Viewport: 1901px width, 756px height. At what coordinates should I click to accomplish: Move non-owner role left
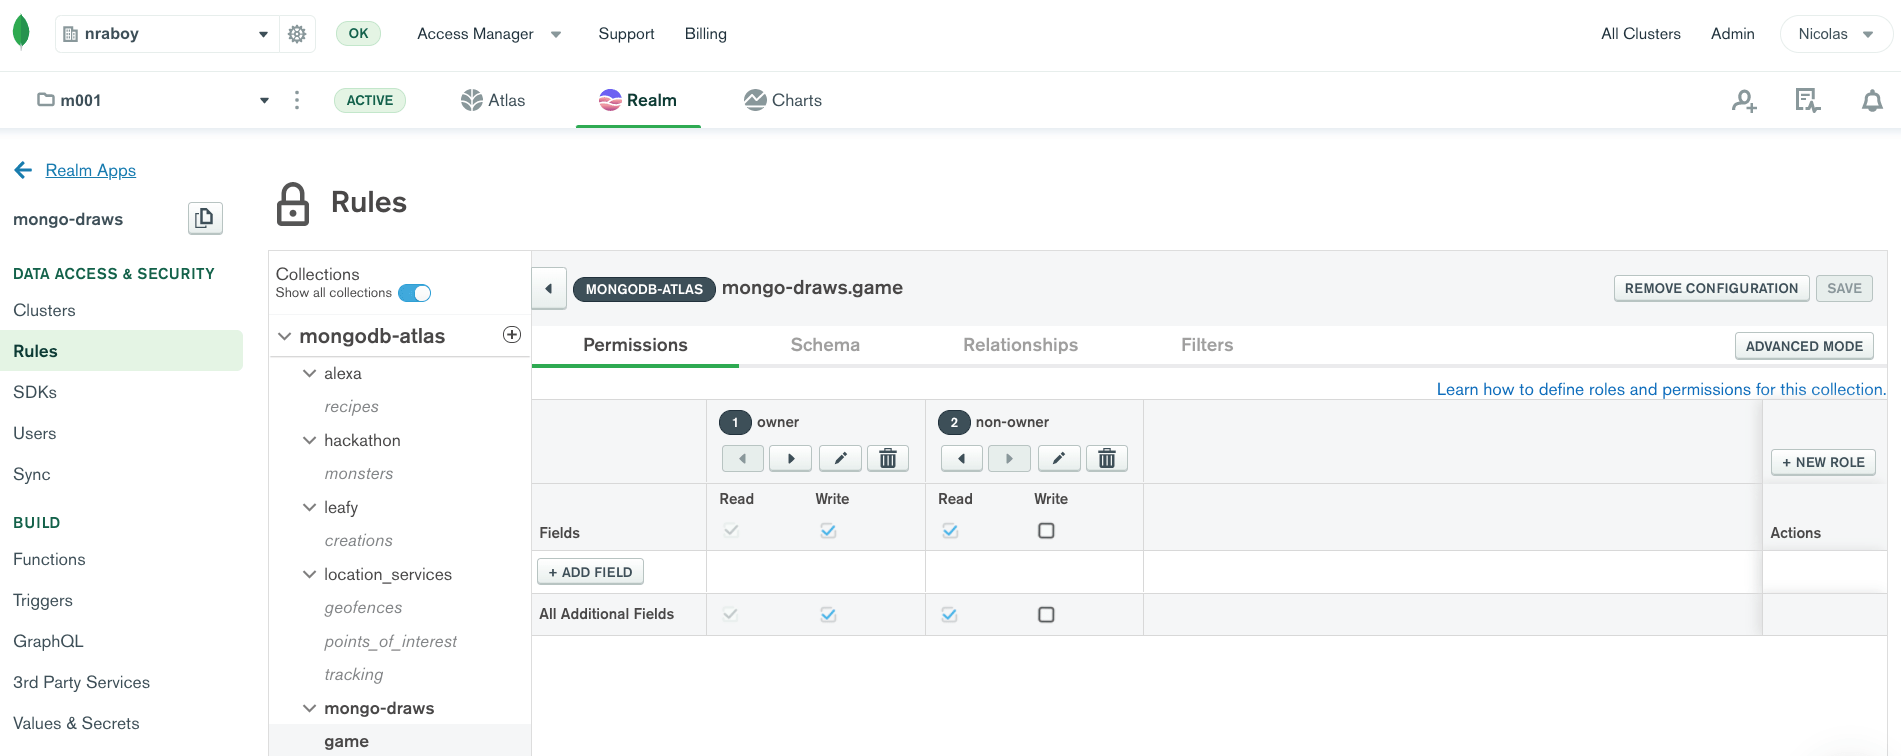[x=962, y=459]
